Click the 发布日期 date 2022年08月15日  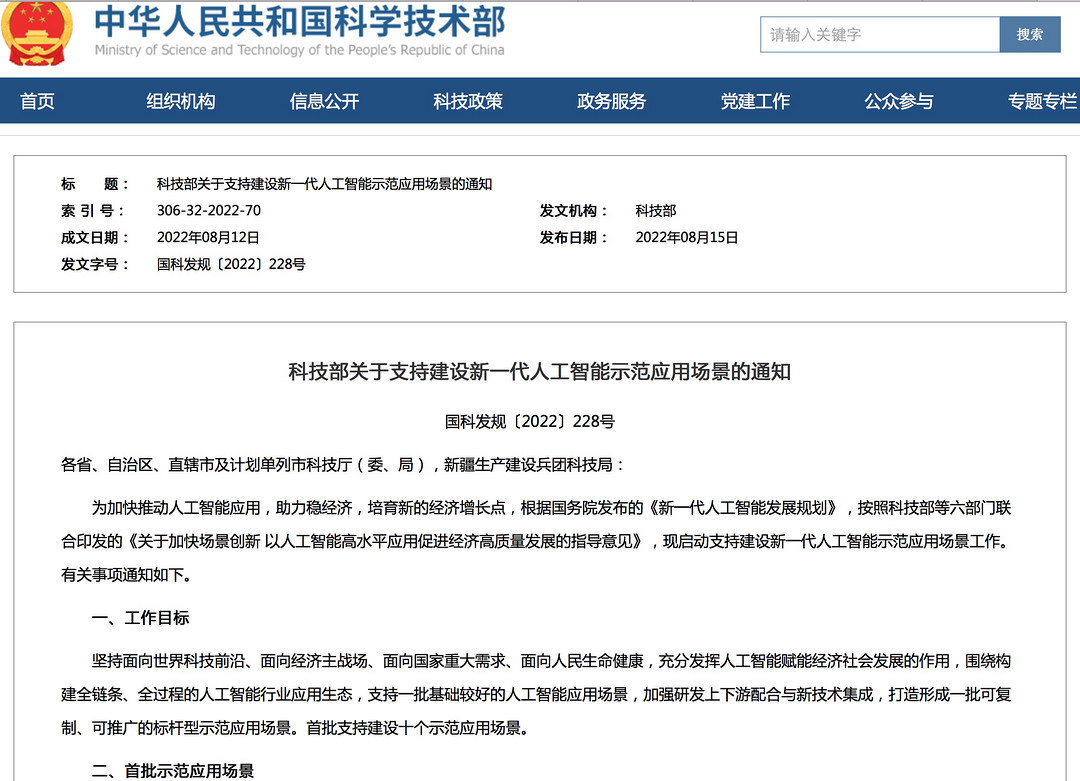(x=687, y=237)
